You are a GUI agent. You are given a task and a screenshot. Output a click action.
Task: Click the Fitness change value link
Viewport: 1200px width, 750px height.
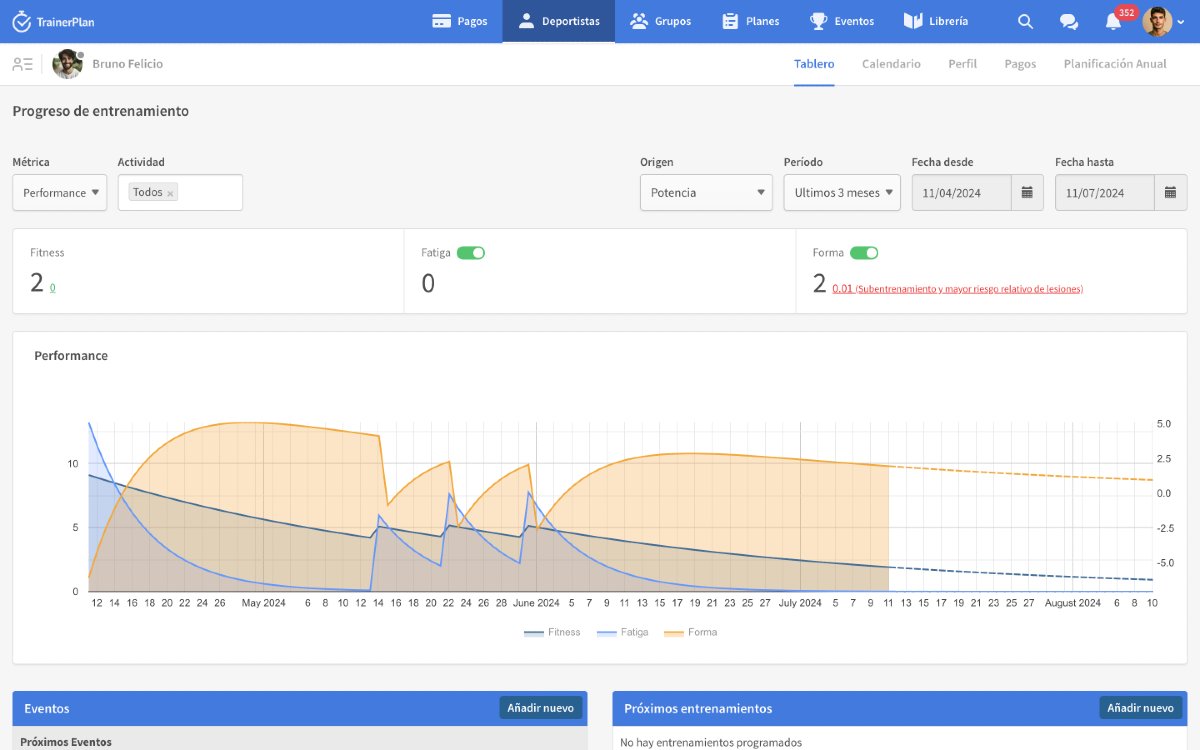(x=53, y=288)
